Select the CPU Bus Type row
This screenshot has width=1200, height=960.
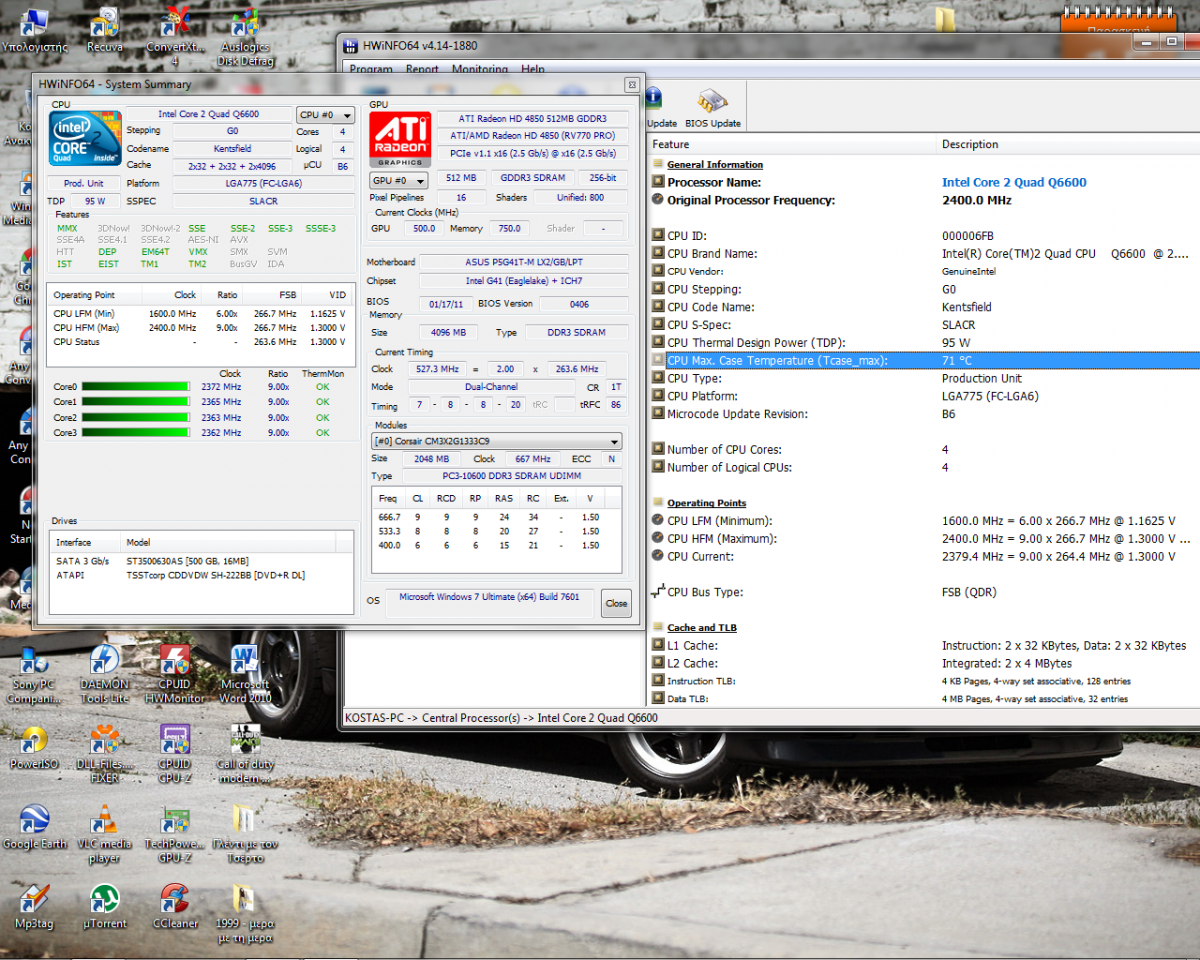(924, 592)
